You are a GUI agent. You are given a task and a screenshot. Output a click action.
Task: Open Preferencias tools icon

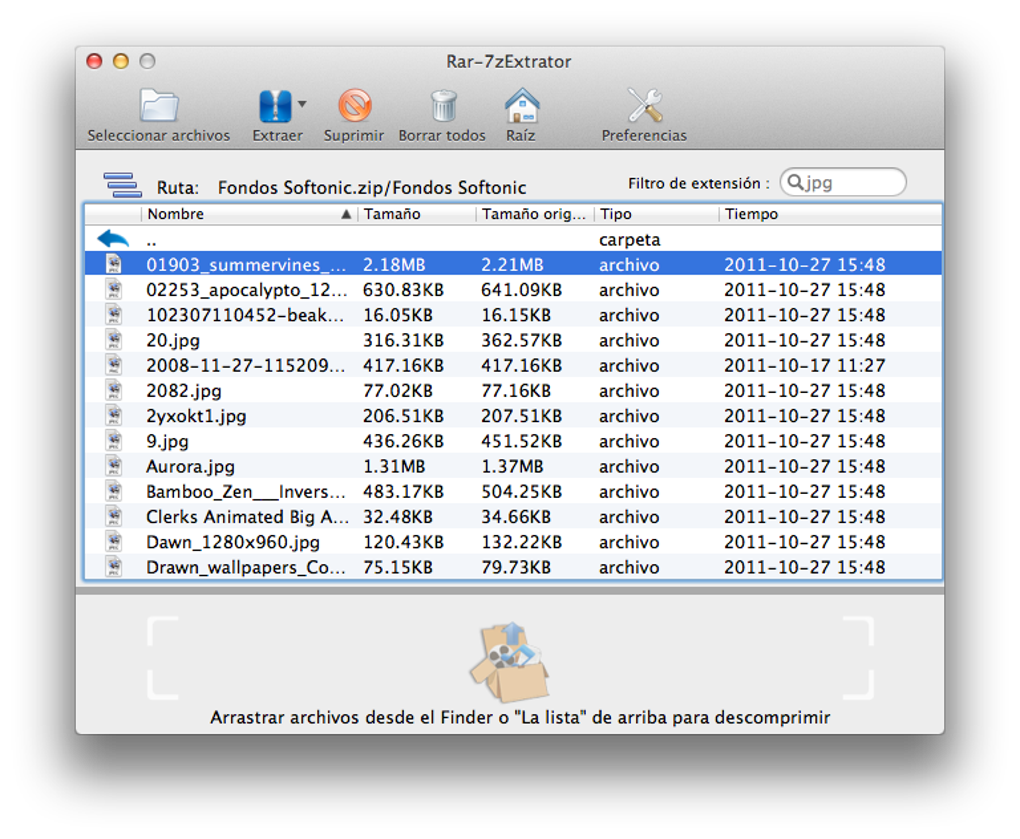pos(644,105)
